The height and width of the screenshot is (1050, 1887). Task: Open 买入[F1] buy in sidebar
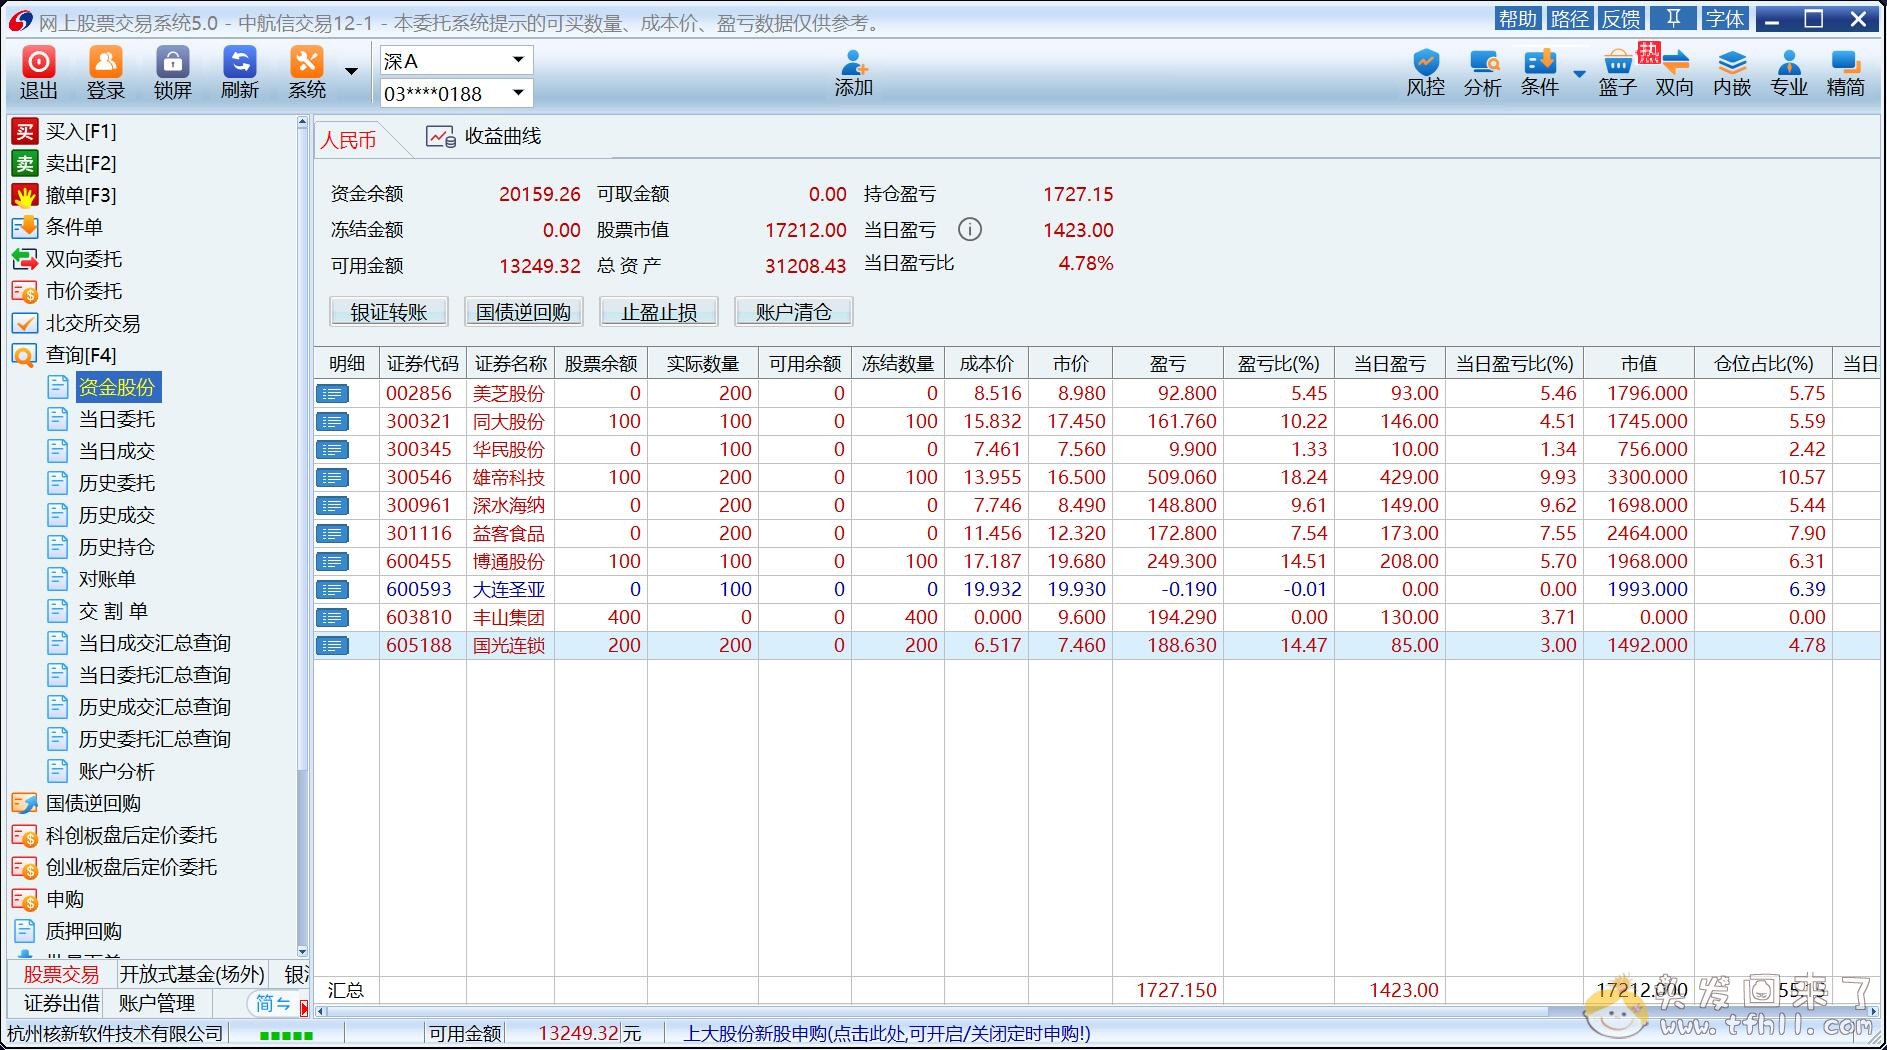coord(64,131)
